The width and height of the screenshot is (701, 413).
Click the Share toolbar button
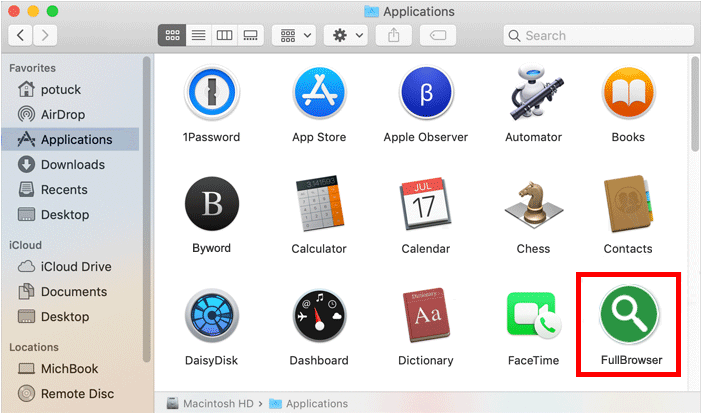tap(393, 35)
